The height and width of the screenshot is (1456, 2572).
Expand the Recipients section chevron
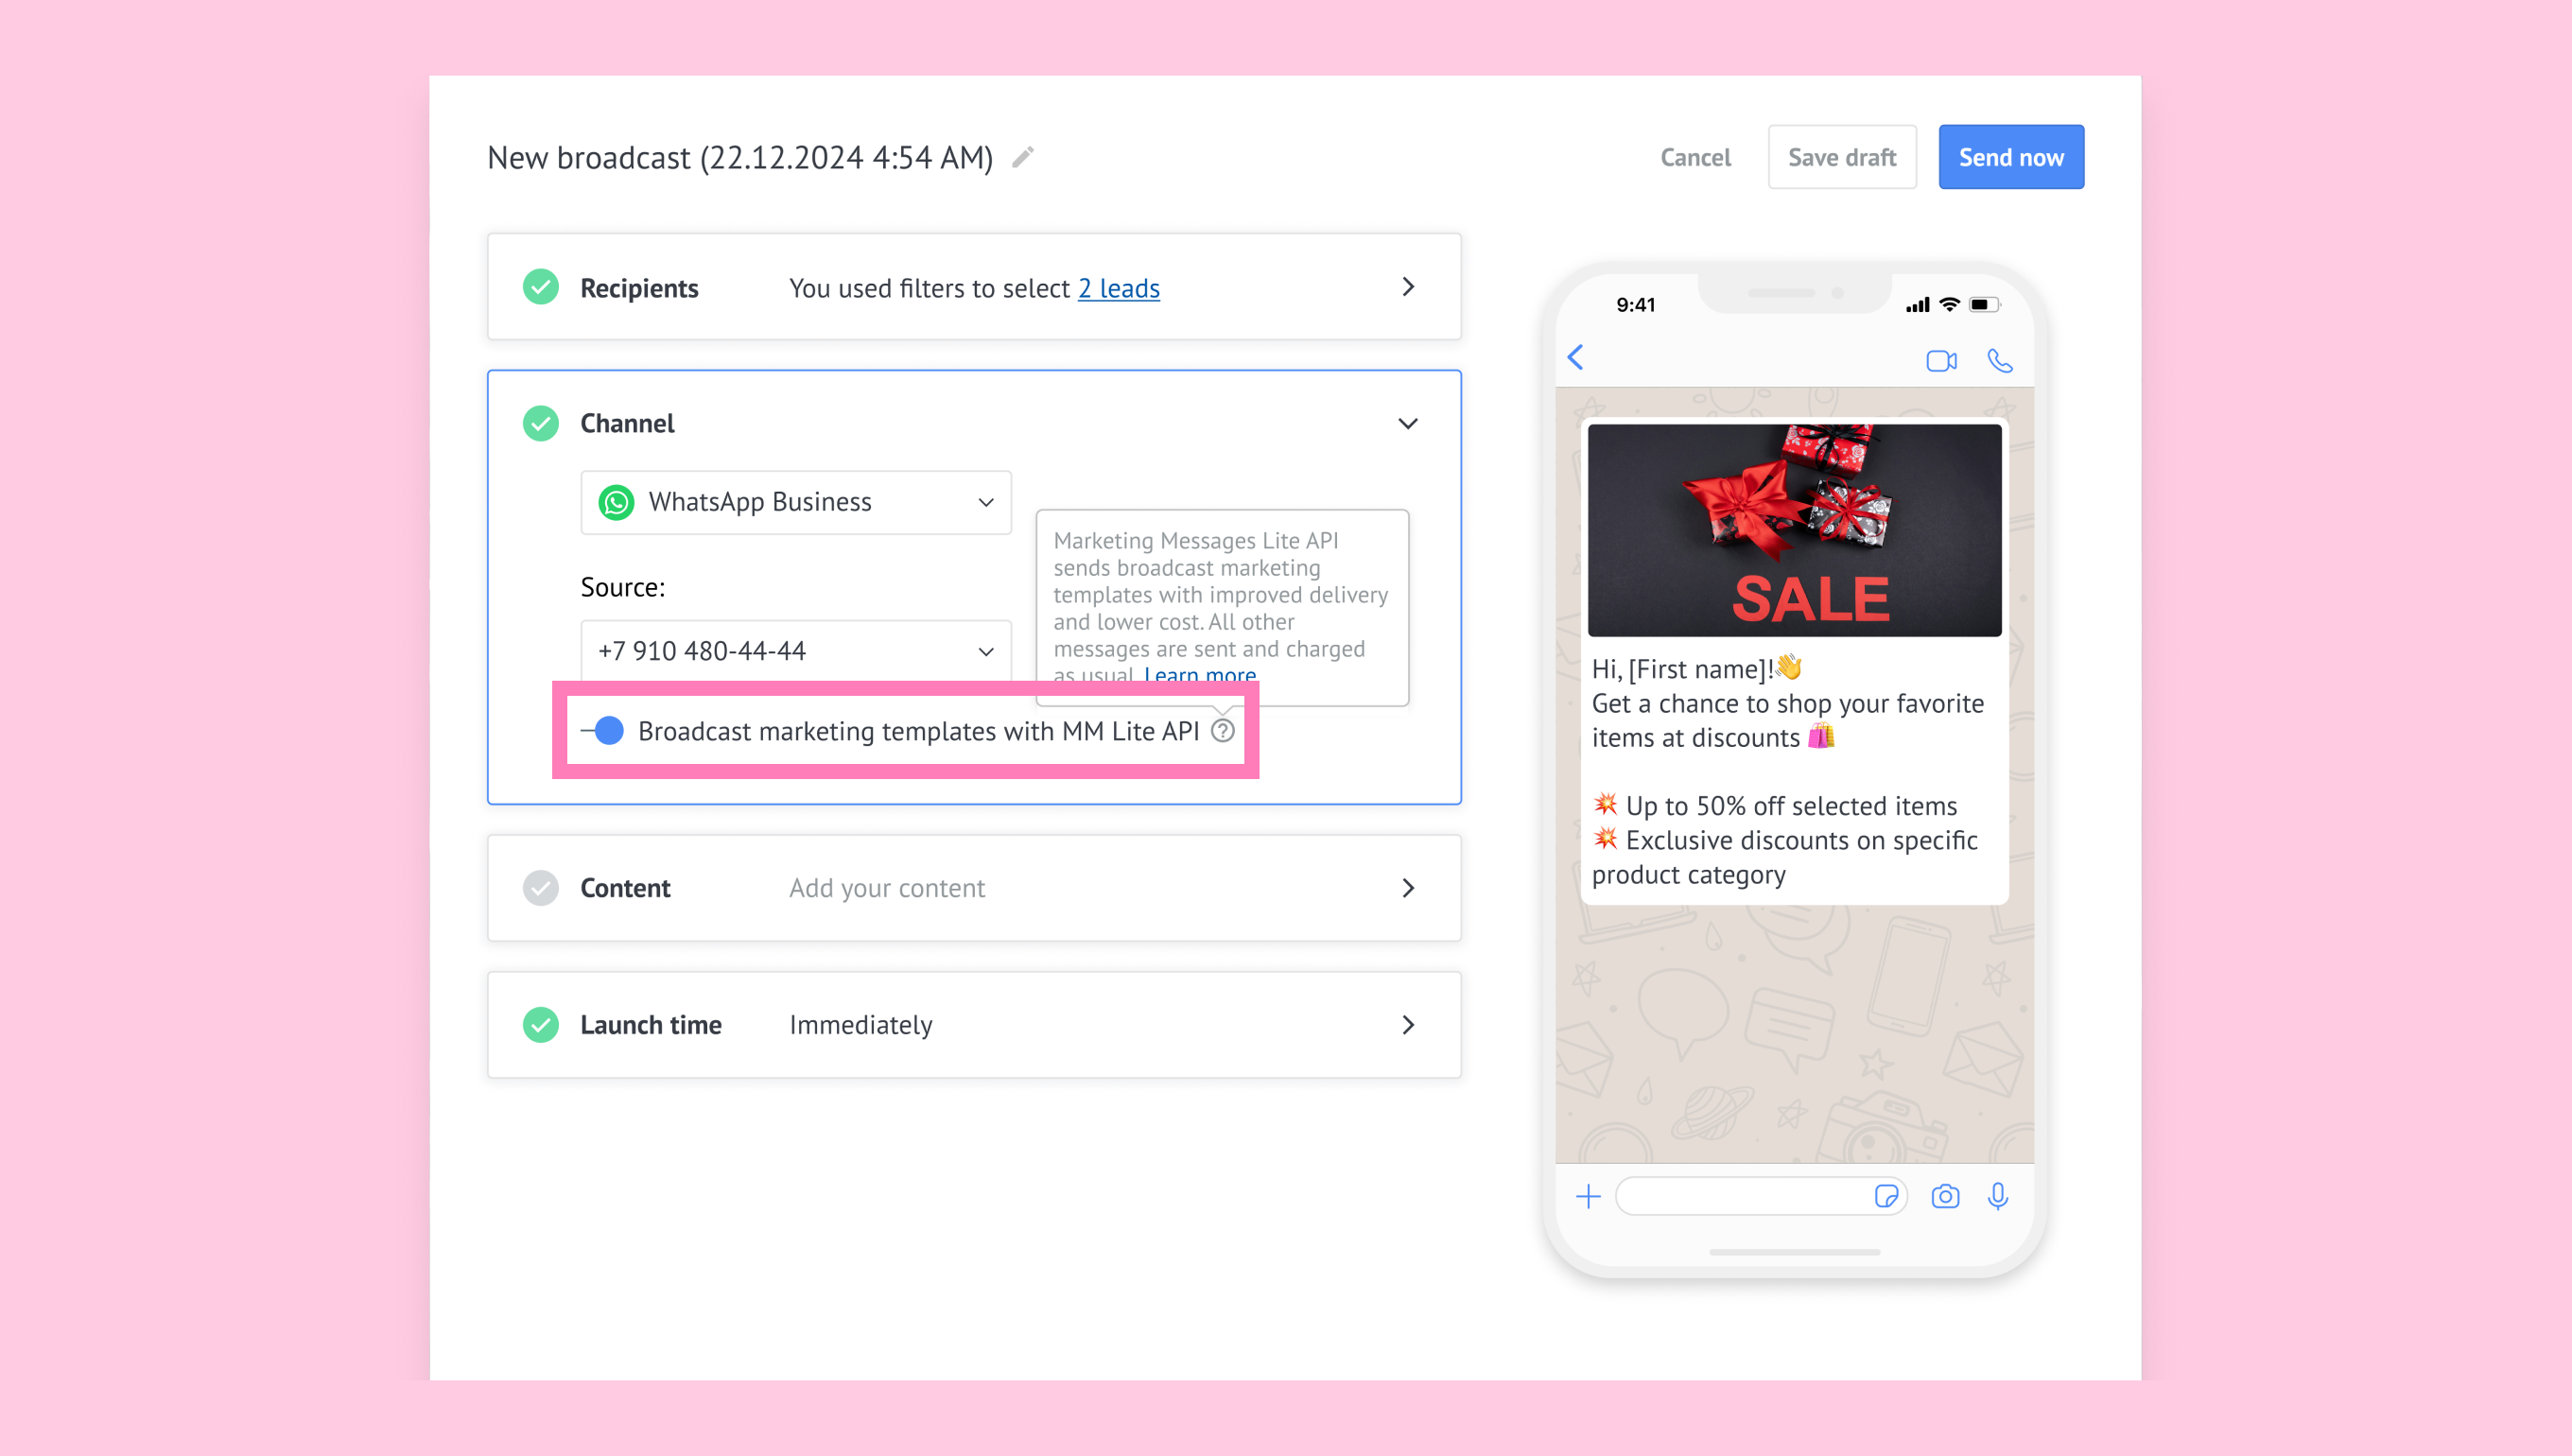1408,287
